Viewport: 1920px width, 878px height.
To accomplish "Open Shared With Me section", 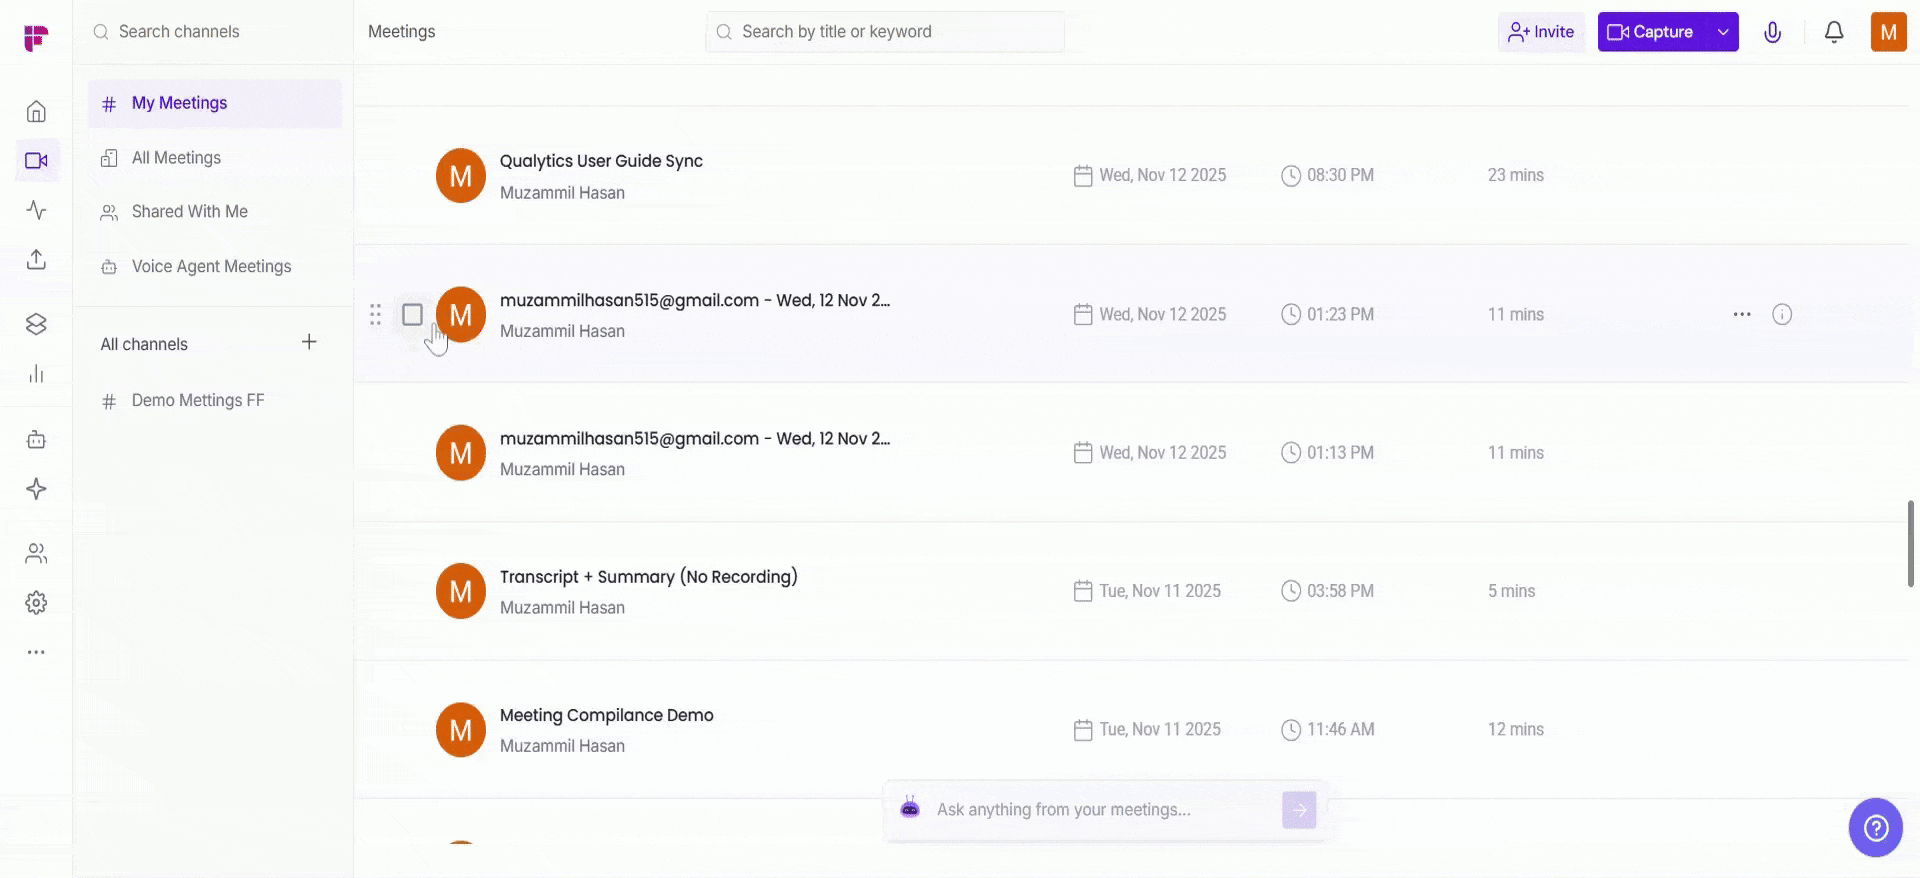I will coord(189,212).
